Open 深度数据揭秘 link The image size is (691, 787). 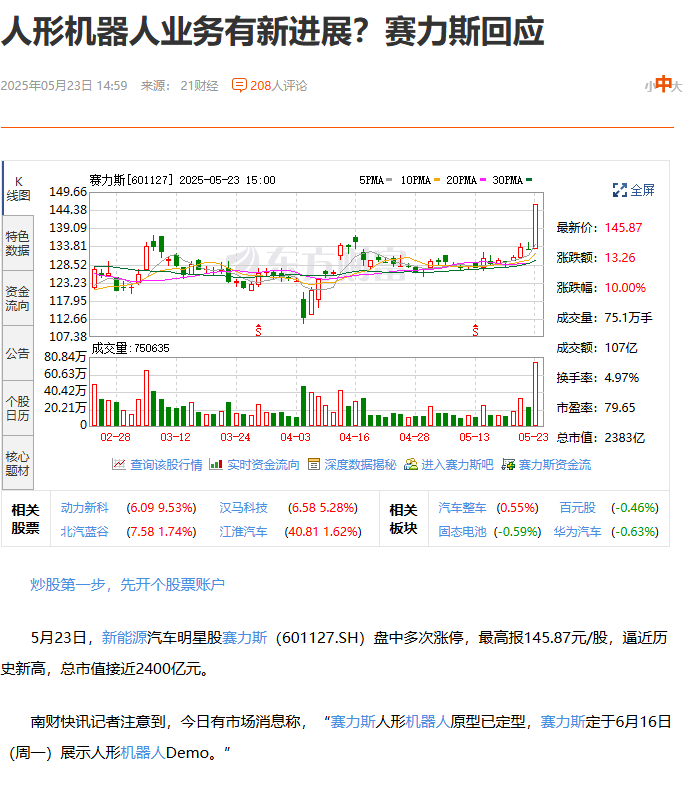[360, 465]
